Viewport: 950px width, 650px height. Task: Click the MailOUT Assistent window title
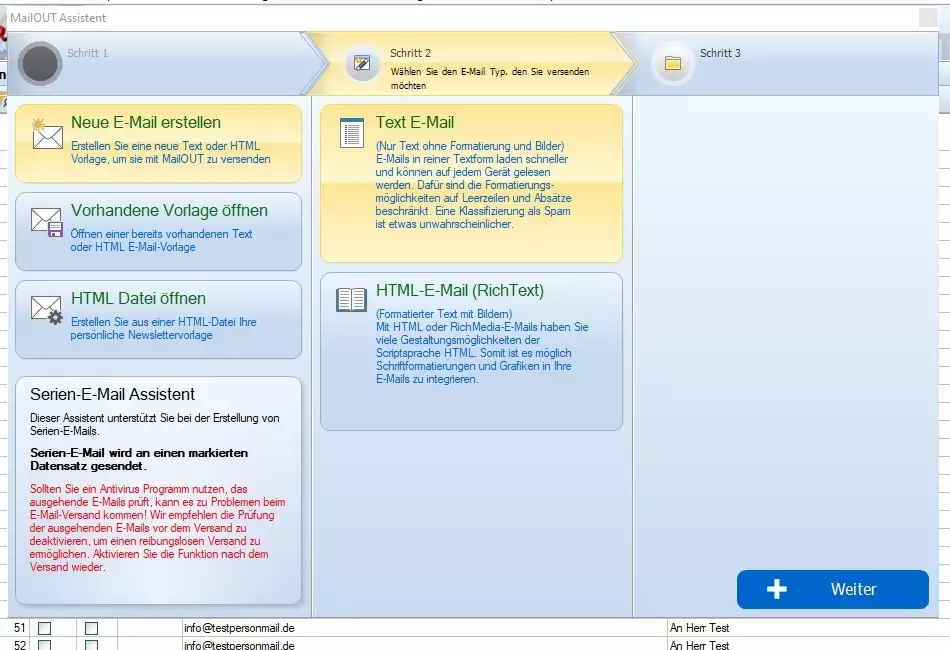(x=58, y=18)
